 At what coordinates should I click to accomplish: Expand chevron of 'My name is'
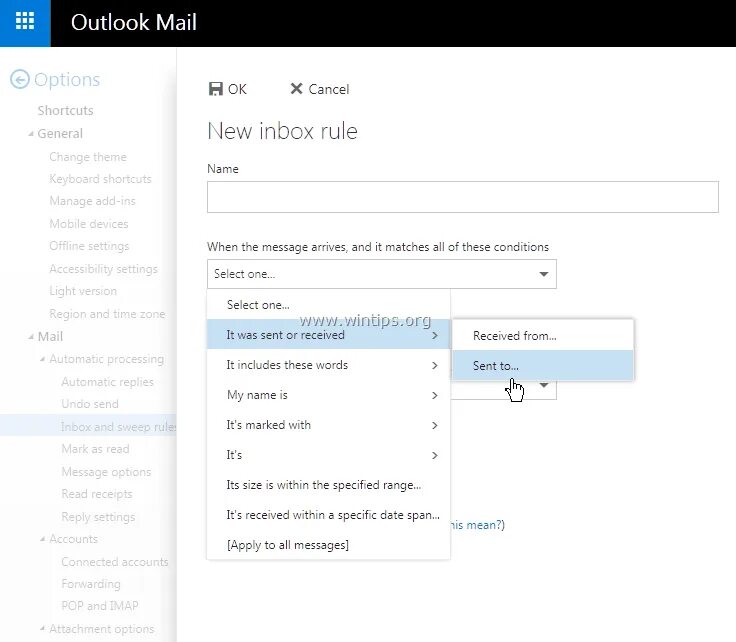click(435, 395)
